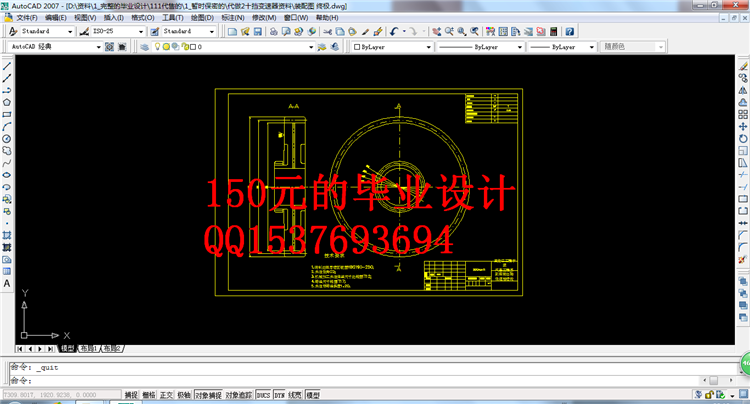Open the Properties palette icon
Screen dimensions: 750x404
490,32
